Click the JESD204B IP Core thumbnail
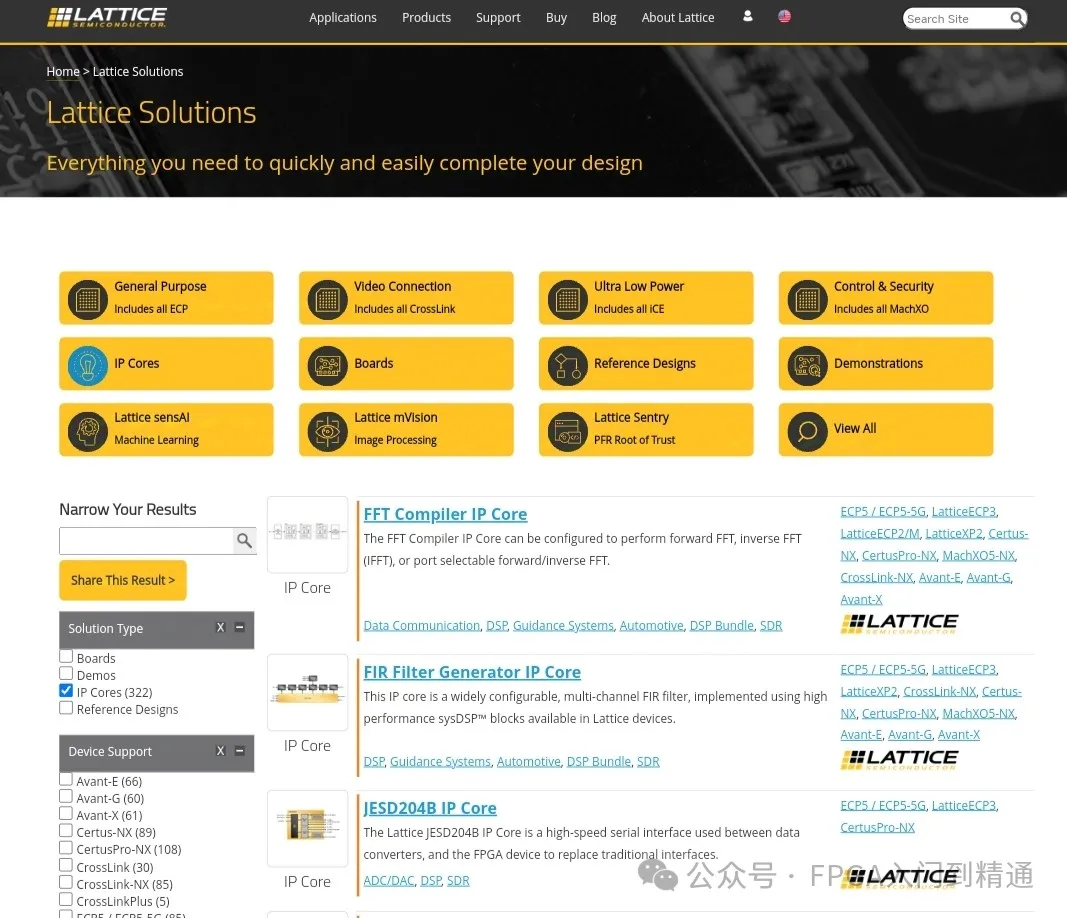Image resolution: width=1067 pixels, height=918 pixels. click(x=307, y=828)
